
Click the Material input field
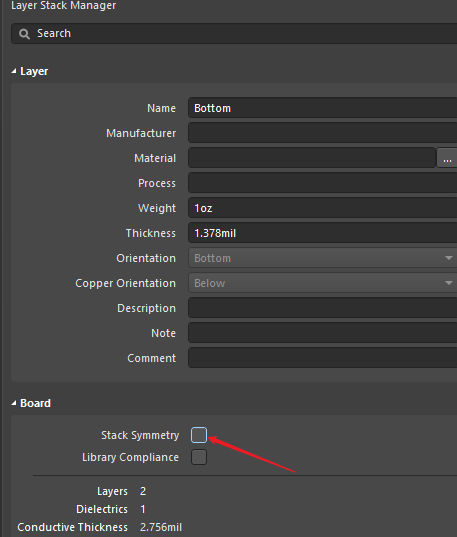pos(312,158)
